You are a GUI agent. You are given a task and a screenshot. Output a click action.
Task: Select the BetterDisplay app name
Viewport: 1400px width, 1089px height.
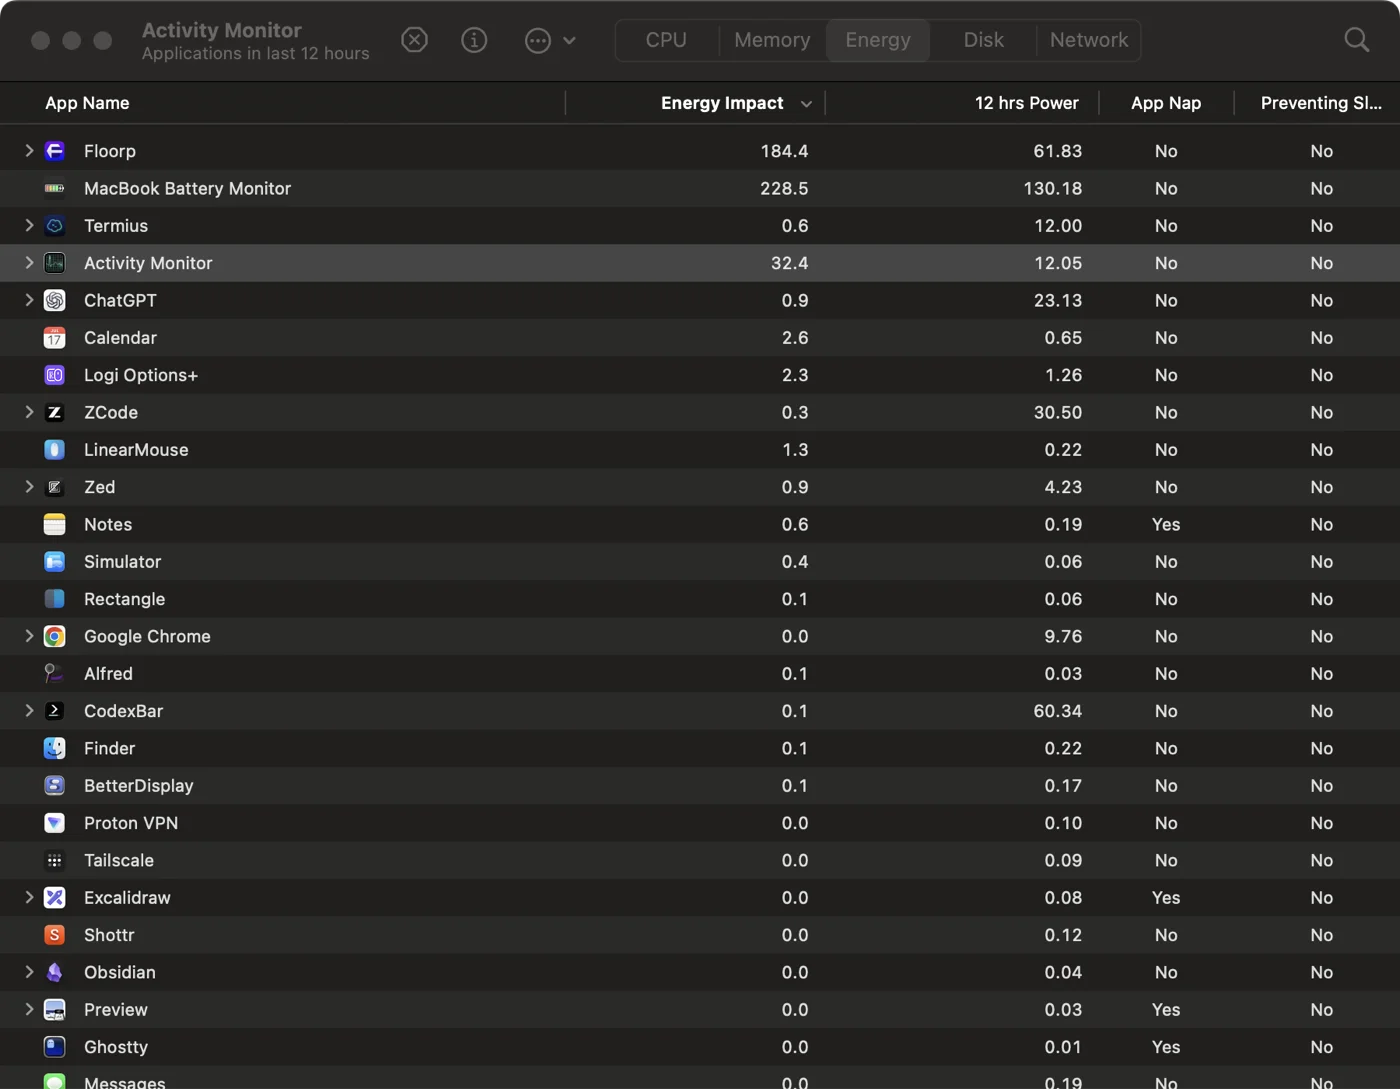pyautogui.click(x=139, y=786)
